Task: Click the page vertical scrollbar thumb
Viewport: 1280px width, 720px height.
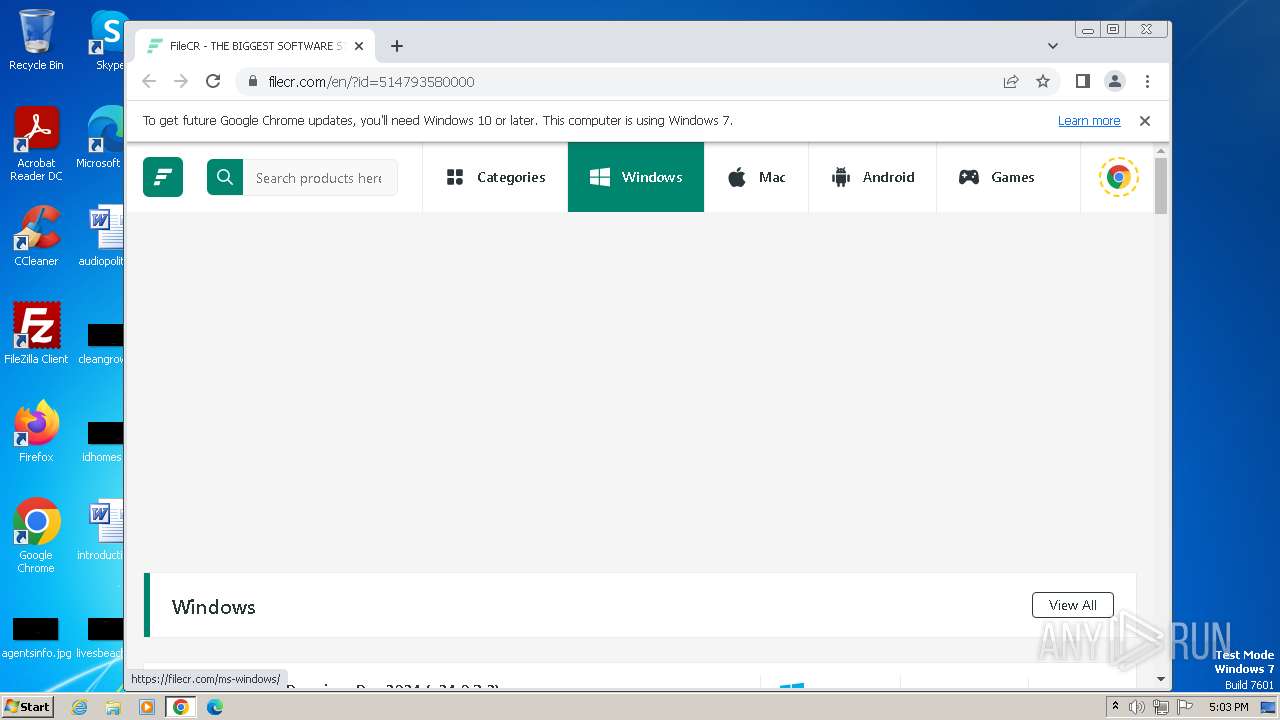Action: pyautogui.click(x=1161, y=185)
